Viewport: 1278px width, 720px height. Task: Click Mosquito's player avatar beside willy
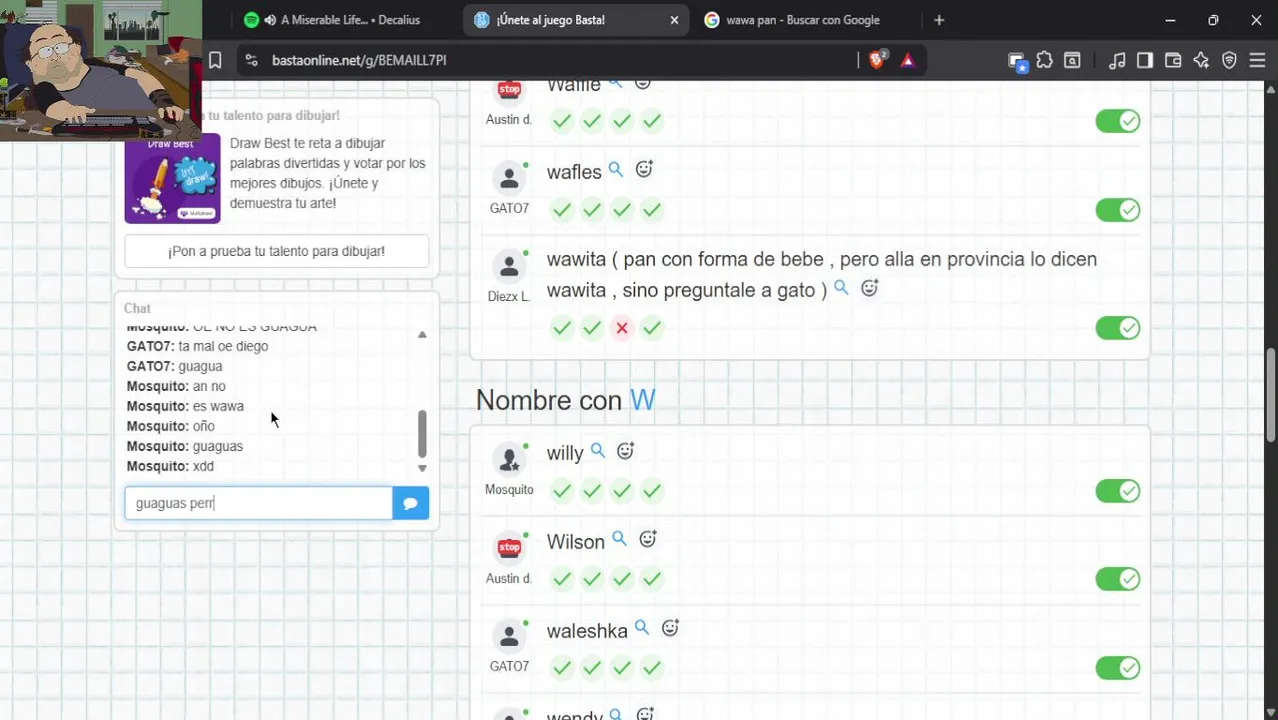[509, 459]
